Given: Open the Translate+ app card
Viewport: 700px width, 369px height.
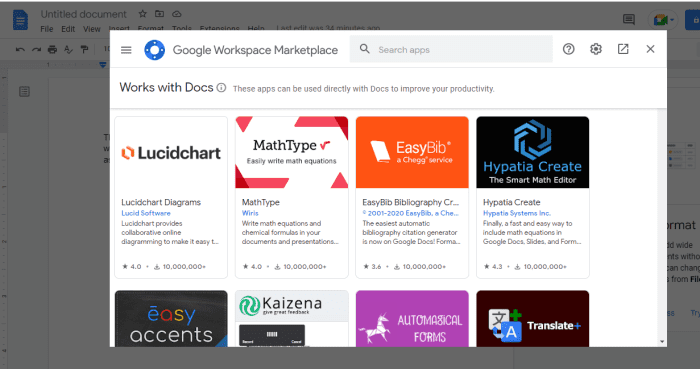Looking at the screenshot, I should 533,319.
